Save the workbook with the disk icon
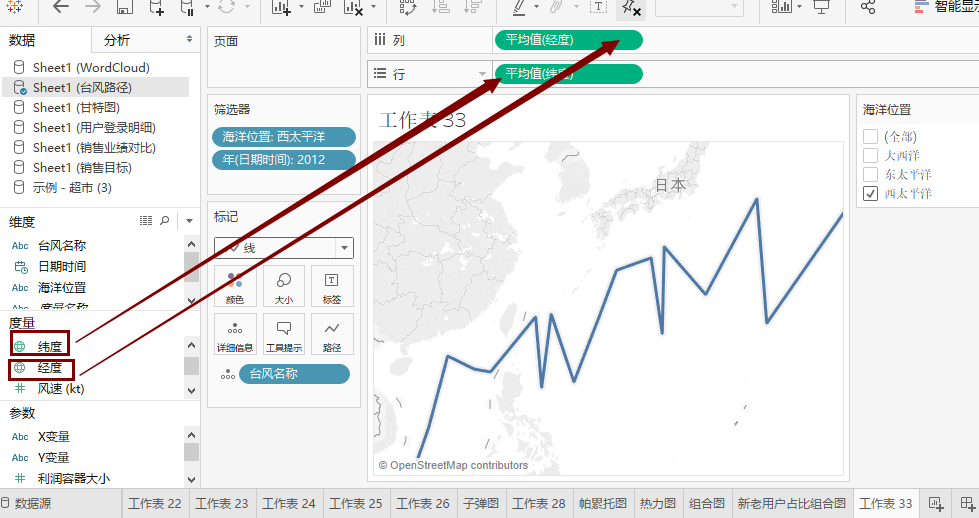The width and height of the screenshot is (979, 518). coord(125,7)
